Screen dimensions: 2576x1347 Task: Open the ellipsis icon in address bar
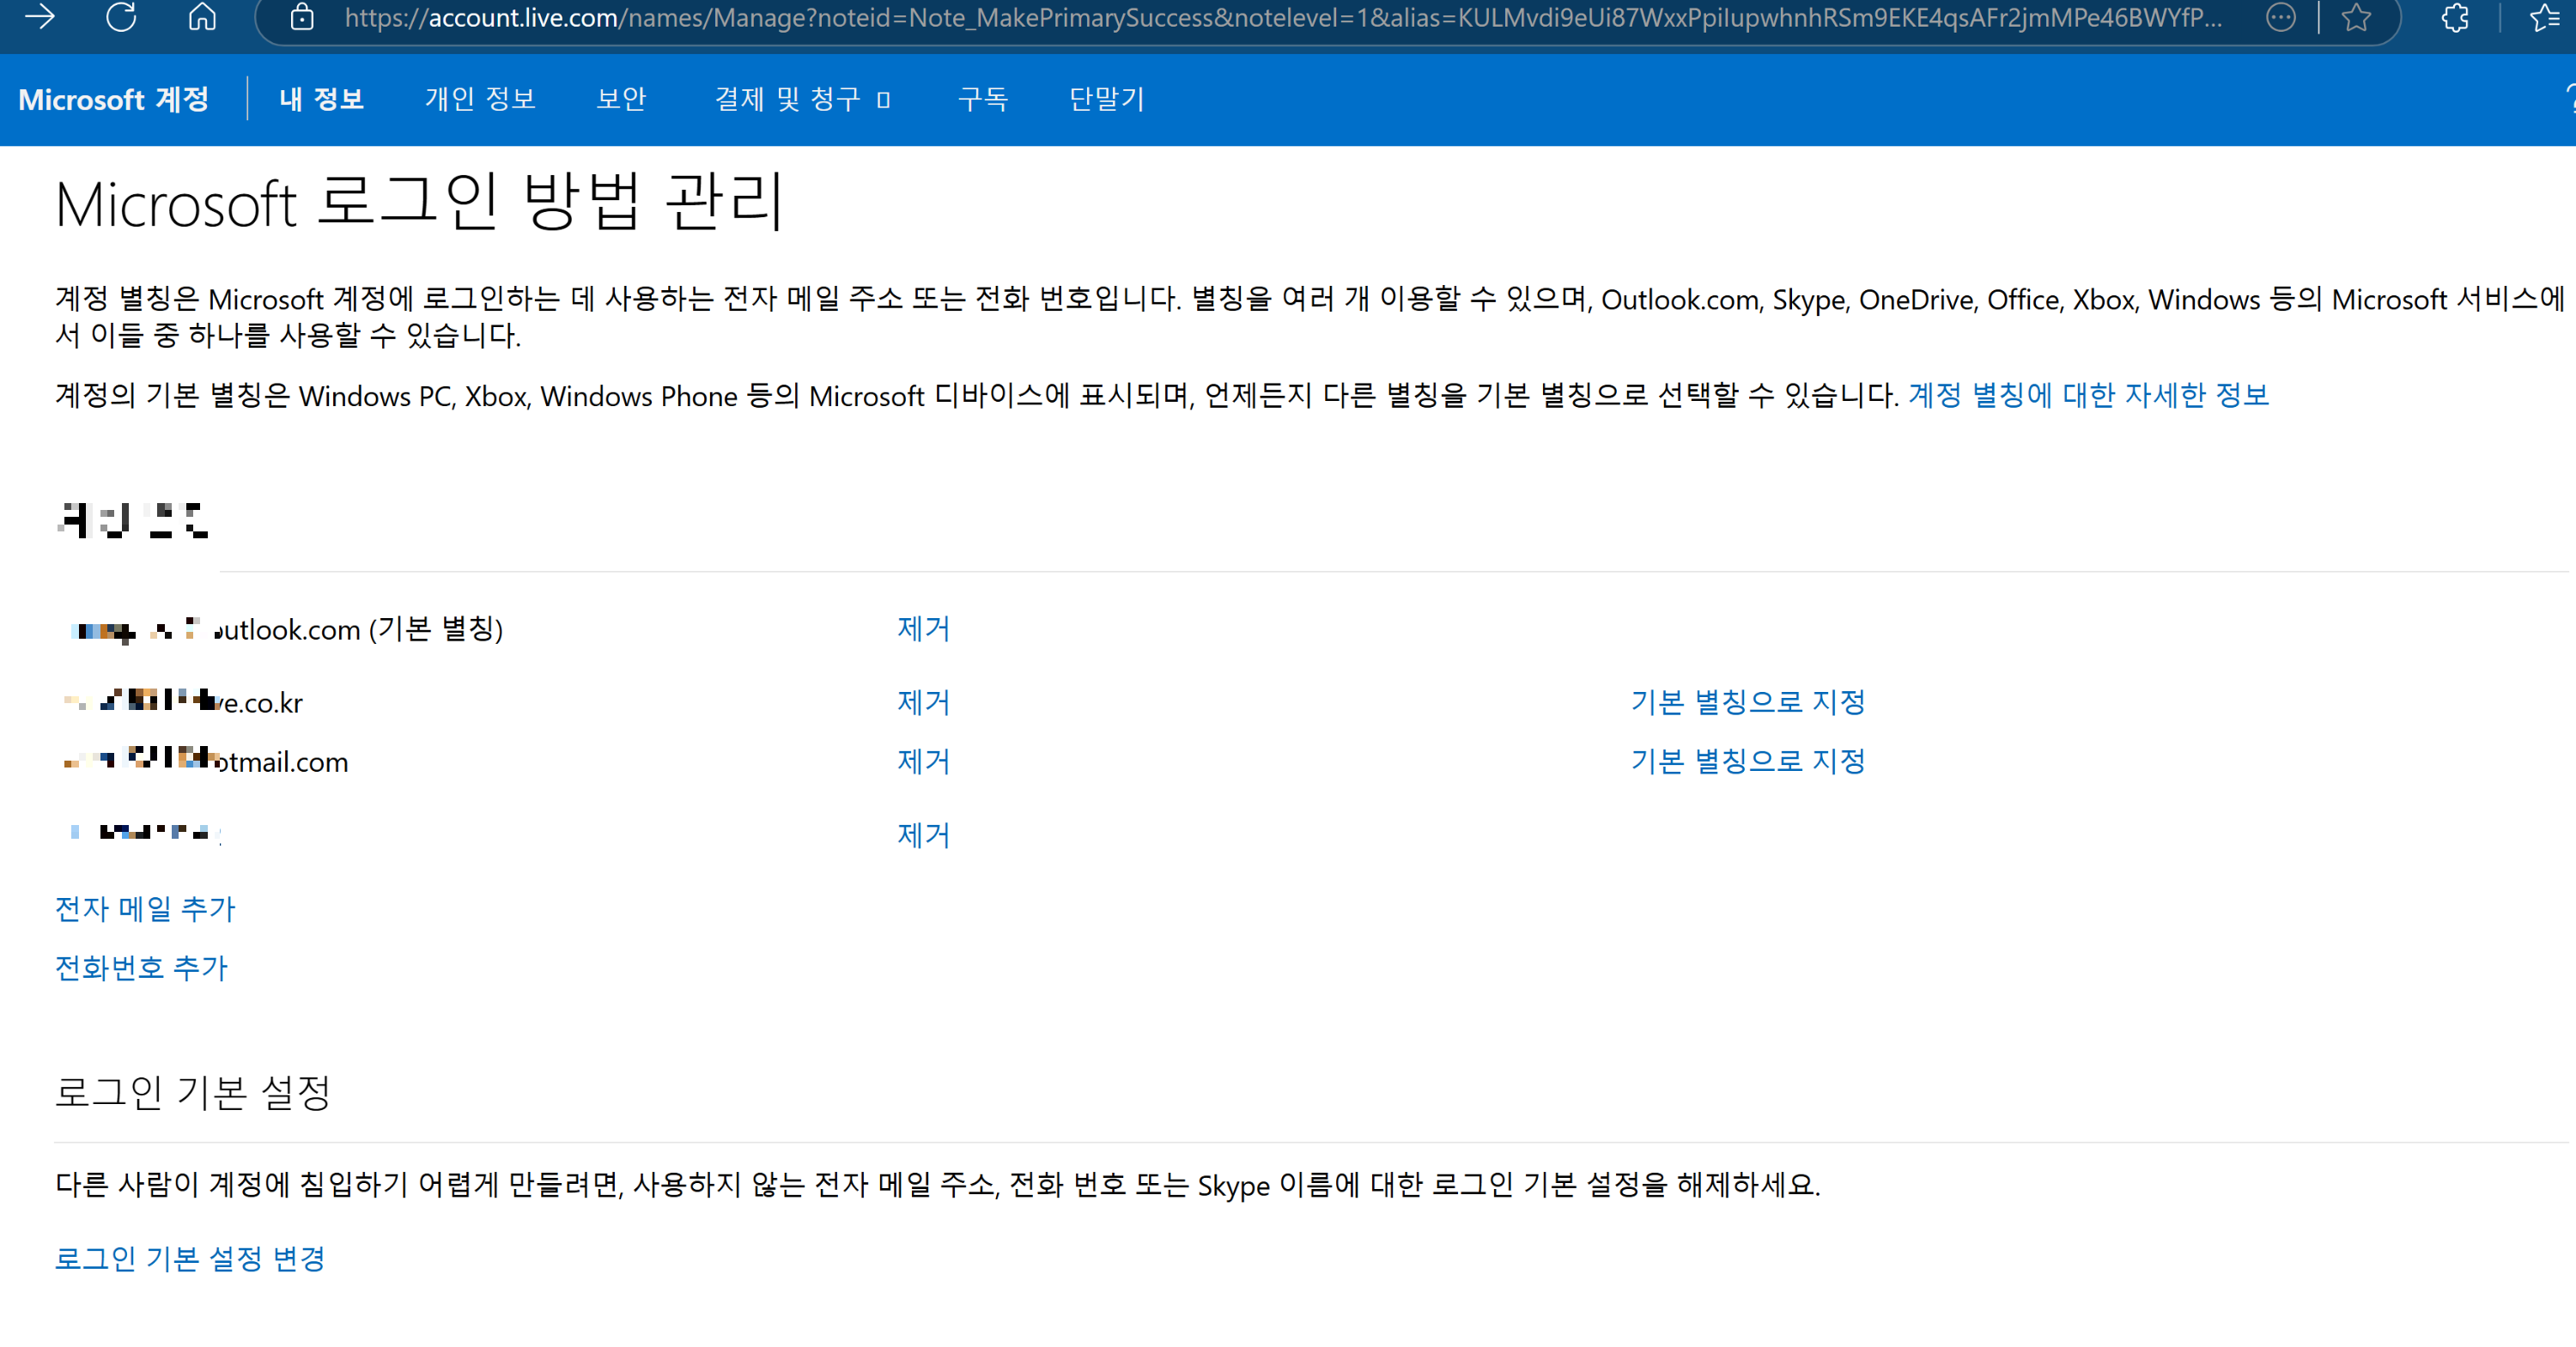tap(2280, 17)
